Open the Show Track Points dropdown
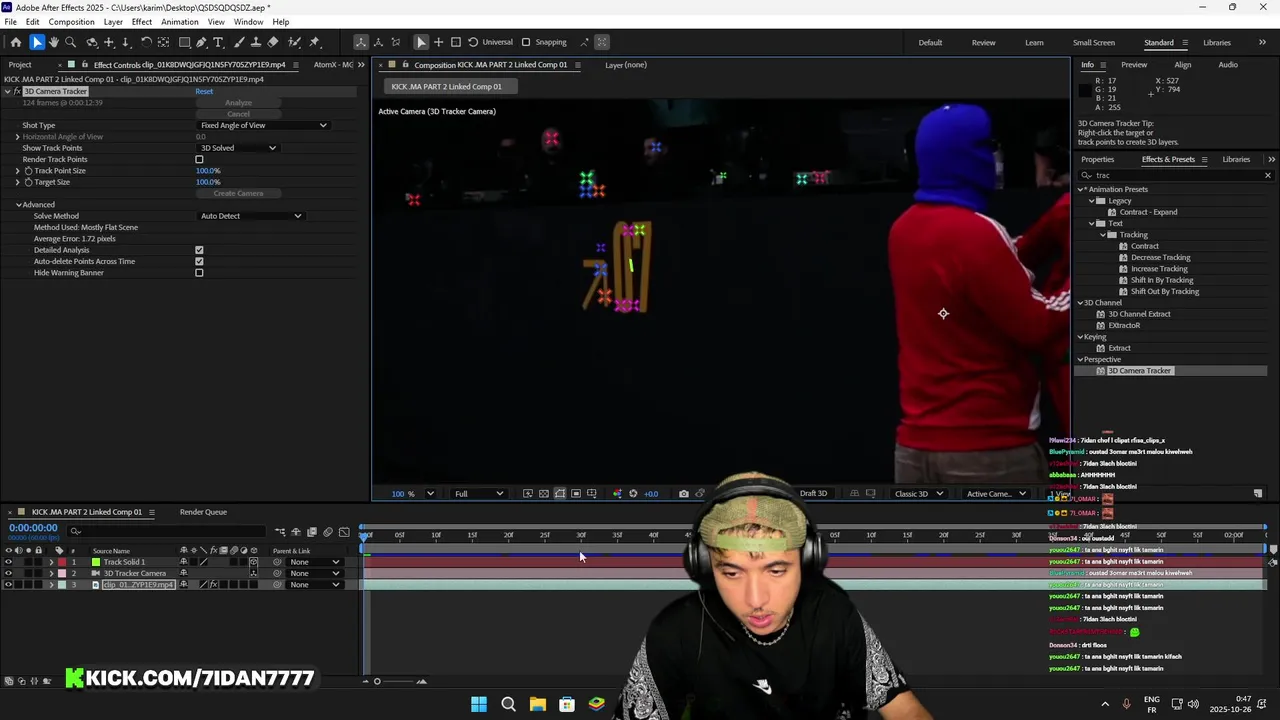 (x=238, y=148)
